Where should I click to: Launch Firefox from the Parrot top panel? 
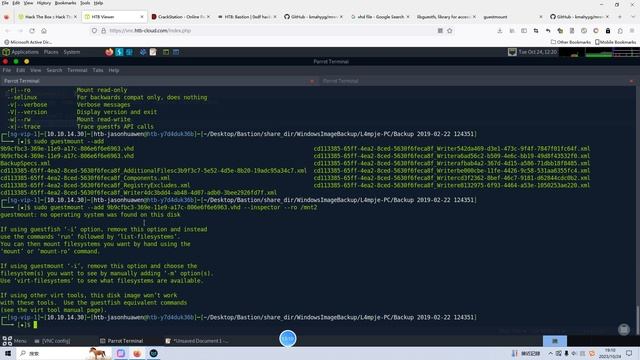tap(109, 52)
